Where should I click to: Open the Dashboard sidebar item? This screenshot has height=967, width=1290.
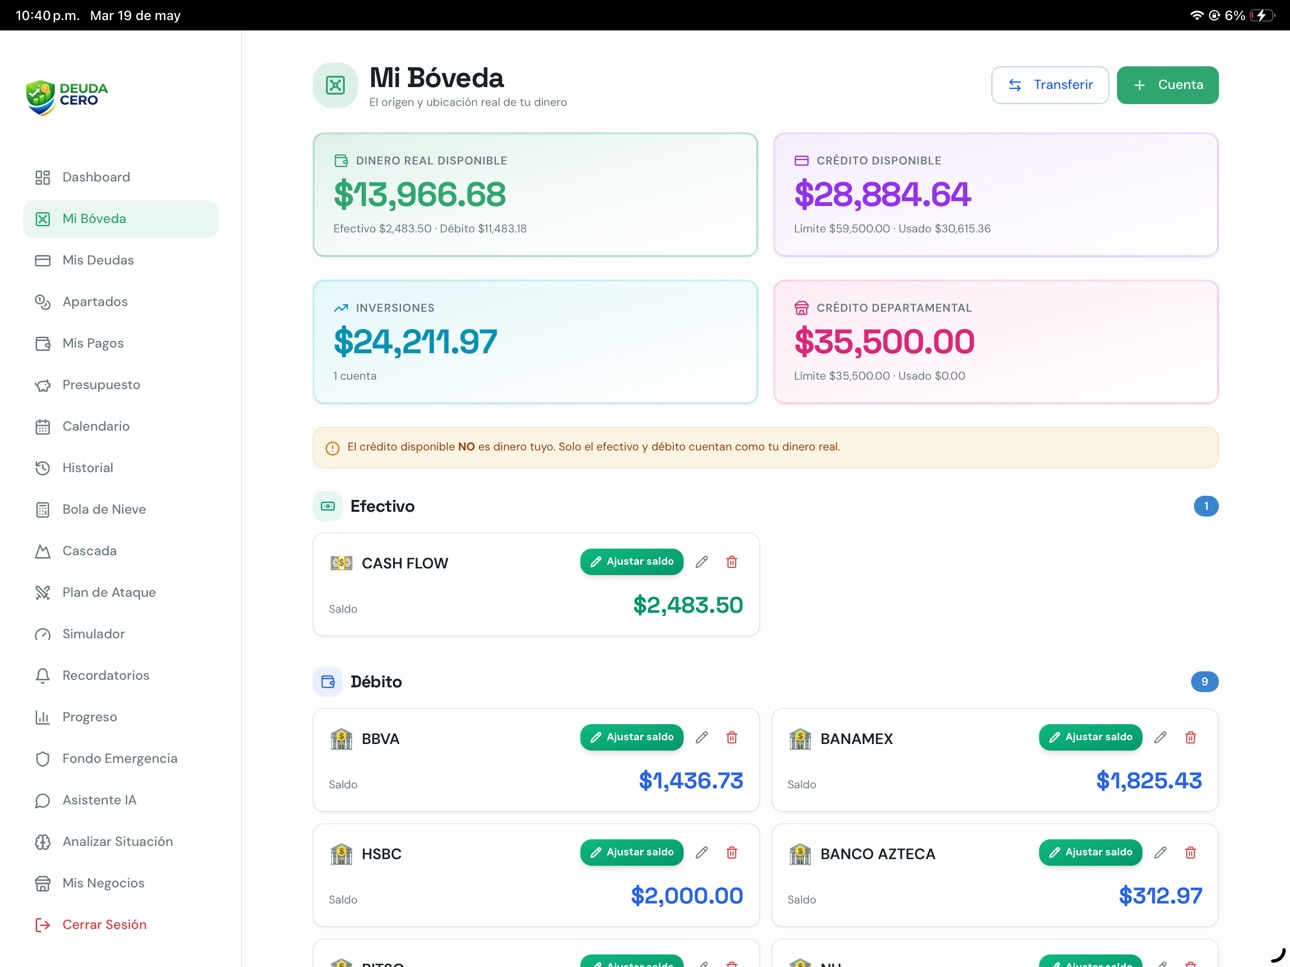click(120, 177)
